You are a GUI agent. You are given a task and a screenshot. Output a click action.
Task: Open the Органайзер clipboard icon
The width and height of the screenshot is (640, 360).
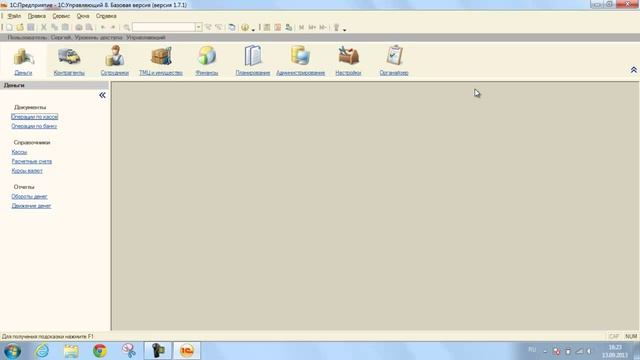pyautogui.click(x=394, y=56)
